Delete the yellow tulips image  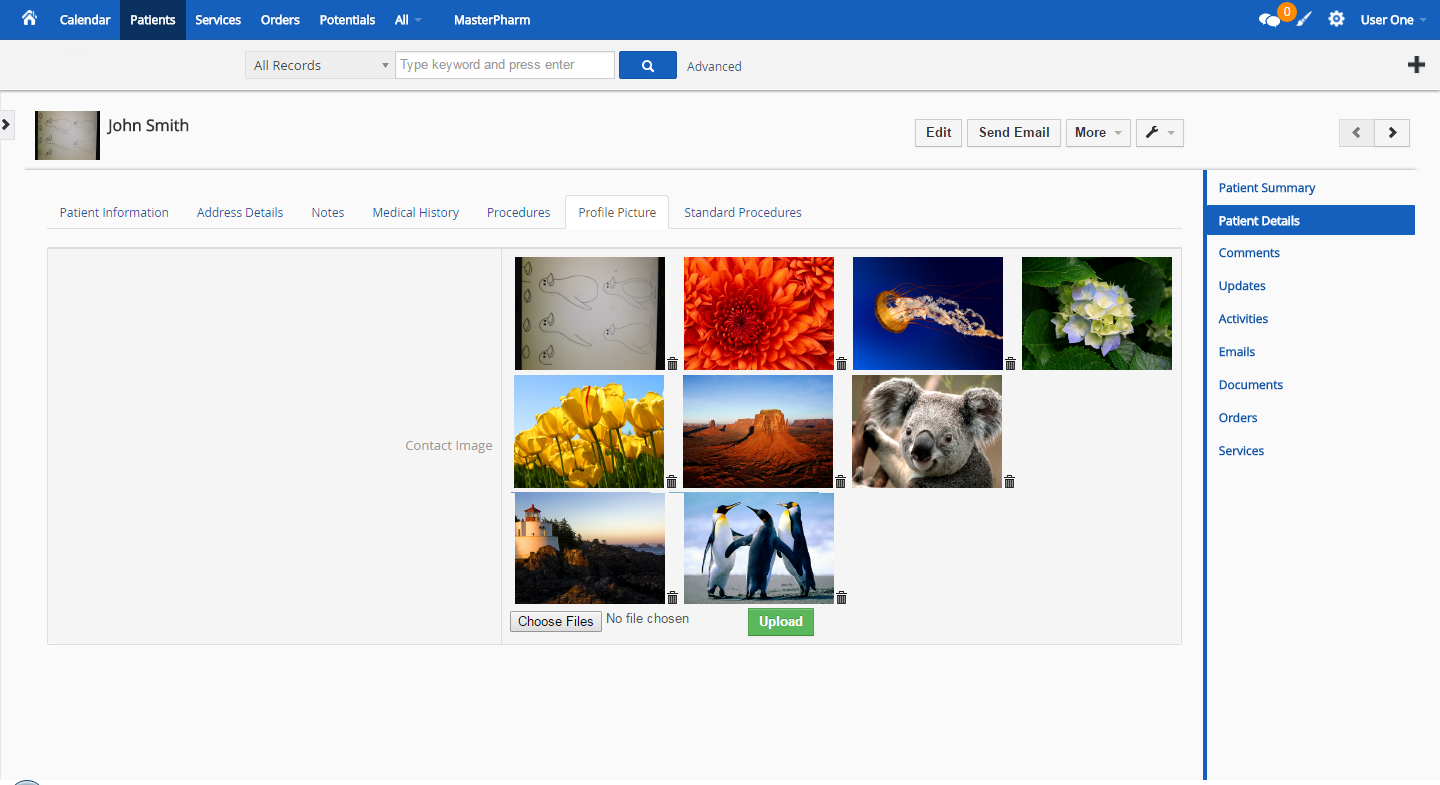click(671, 481)
